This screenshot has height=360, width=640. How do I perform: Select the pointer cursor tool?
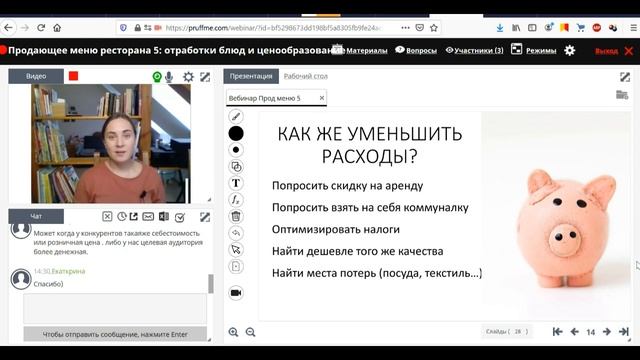pos(236,249)
